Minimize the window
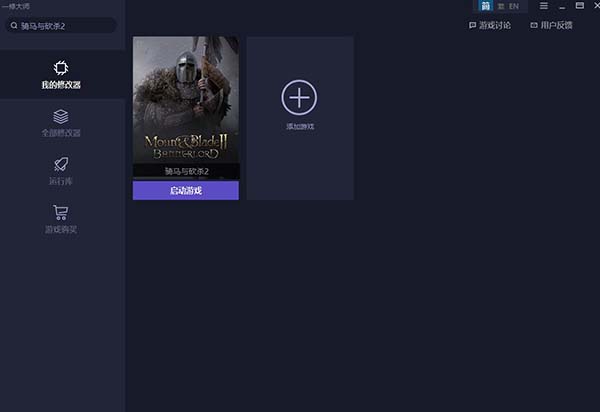This screenshot has height=412, width=600. [562, 6]
